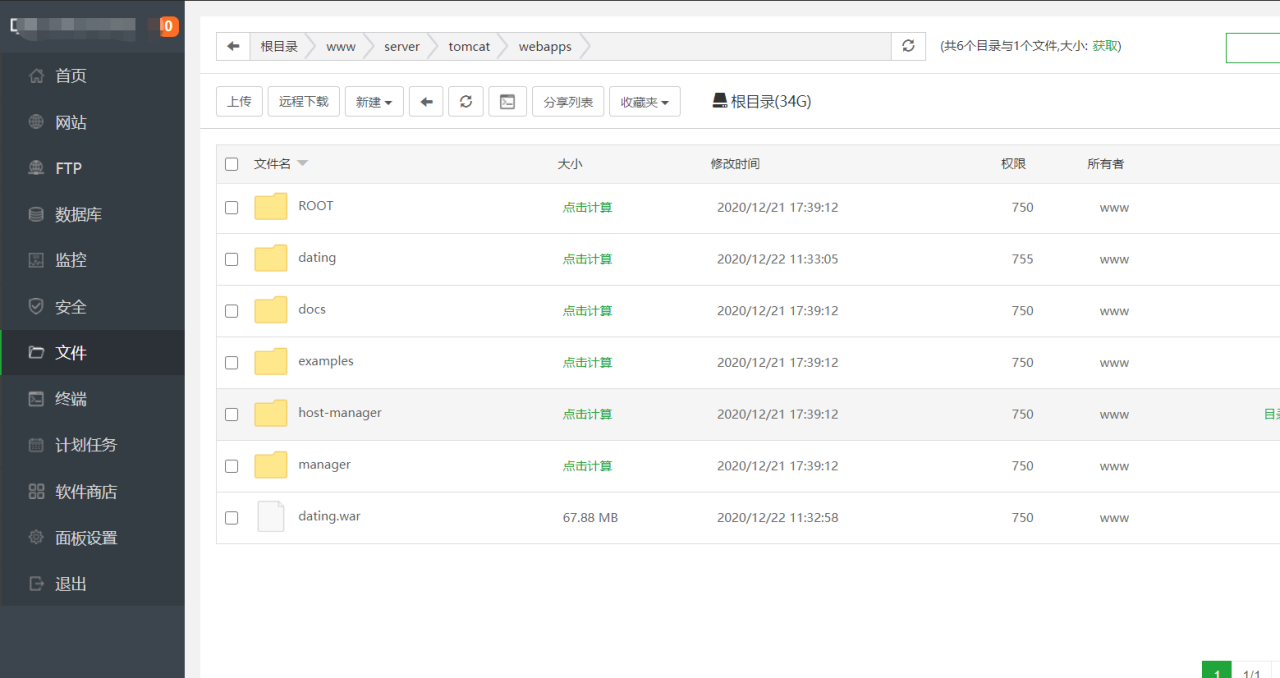The height and width of the screenshot is (678, 1280).
Task: Click the 上传 button
Action: pos(239,101)
